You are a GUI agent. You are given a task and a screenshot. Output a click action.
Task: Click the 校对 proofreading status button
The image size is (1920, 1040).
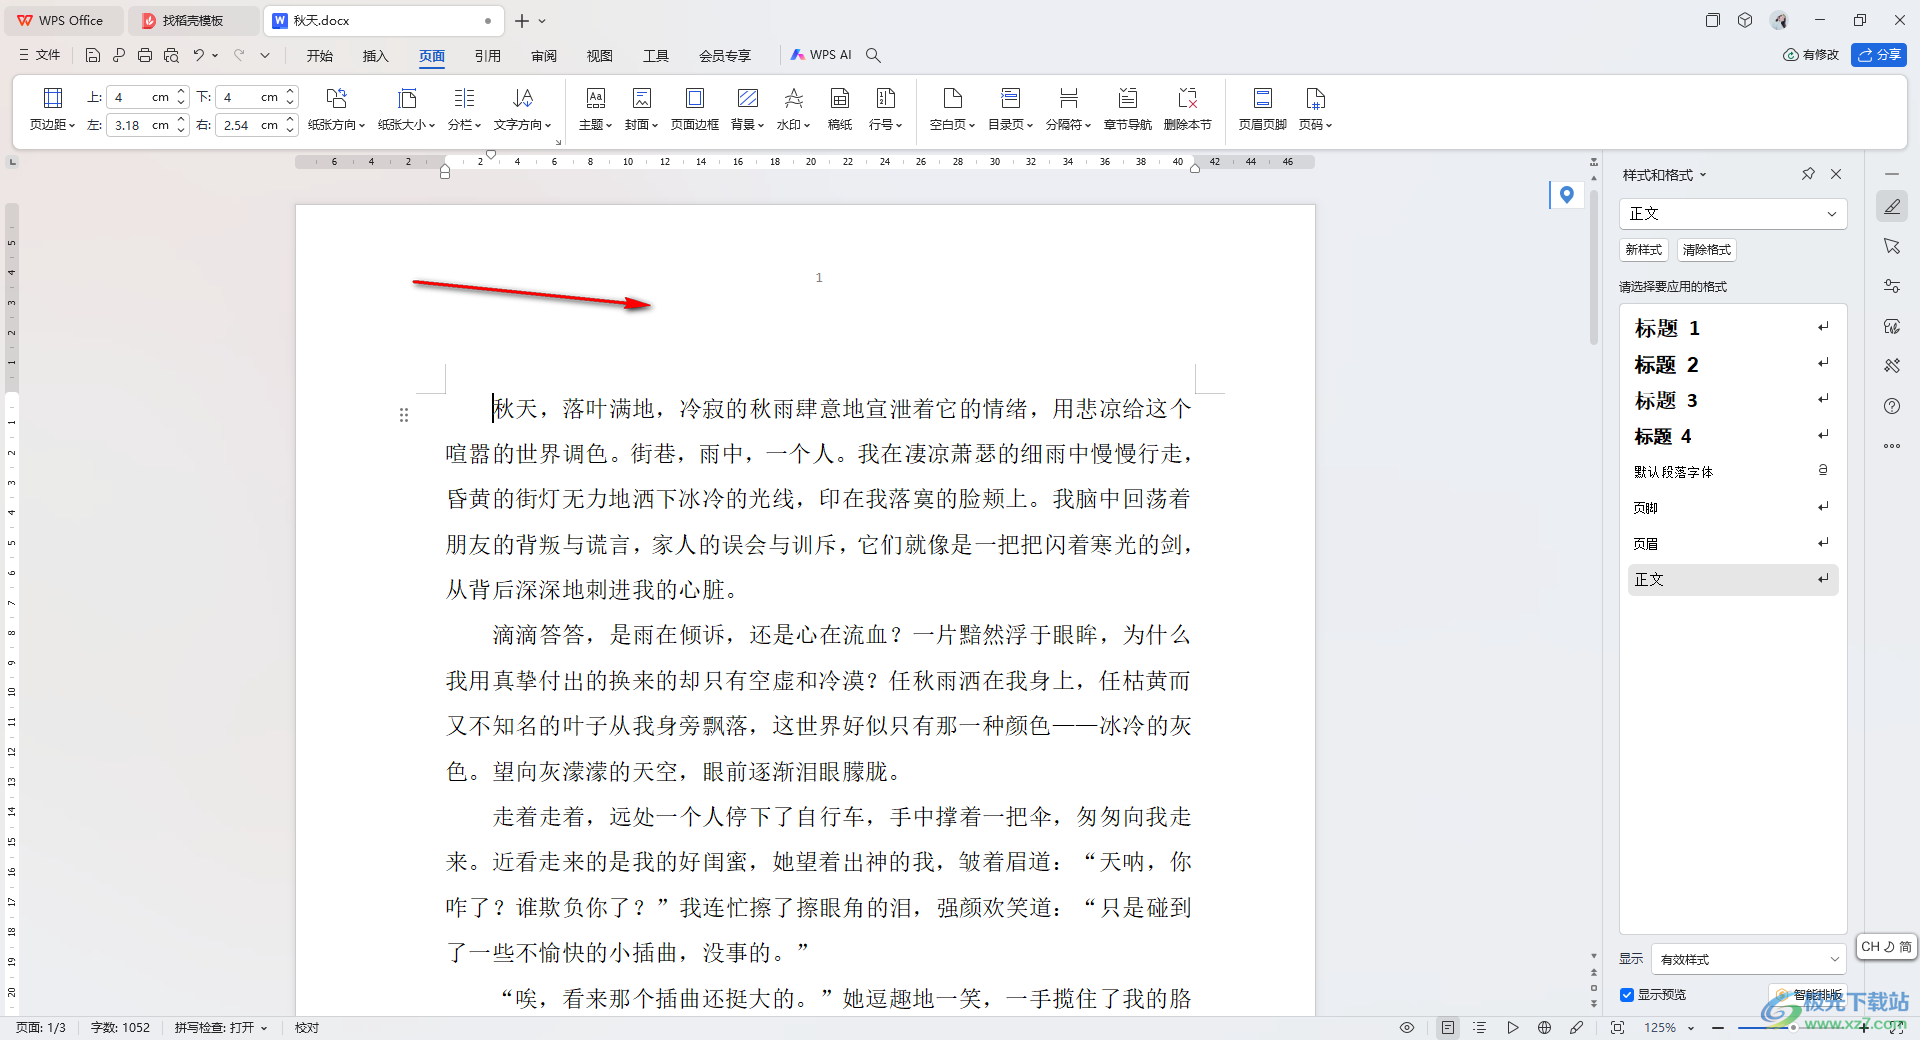307,1028
